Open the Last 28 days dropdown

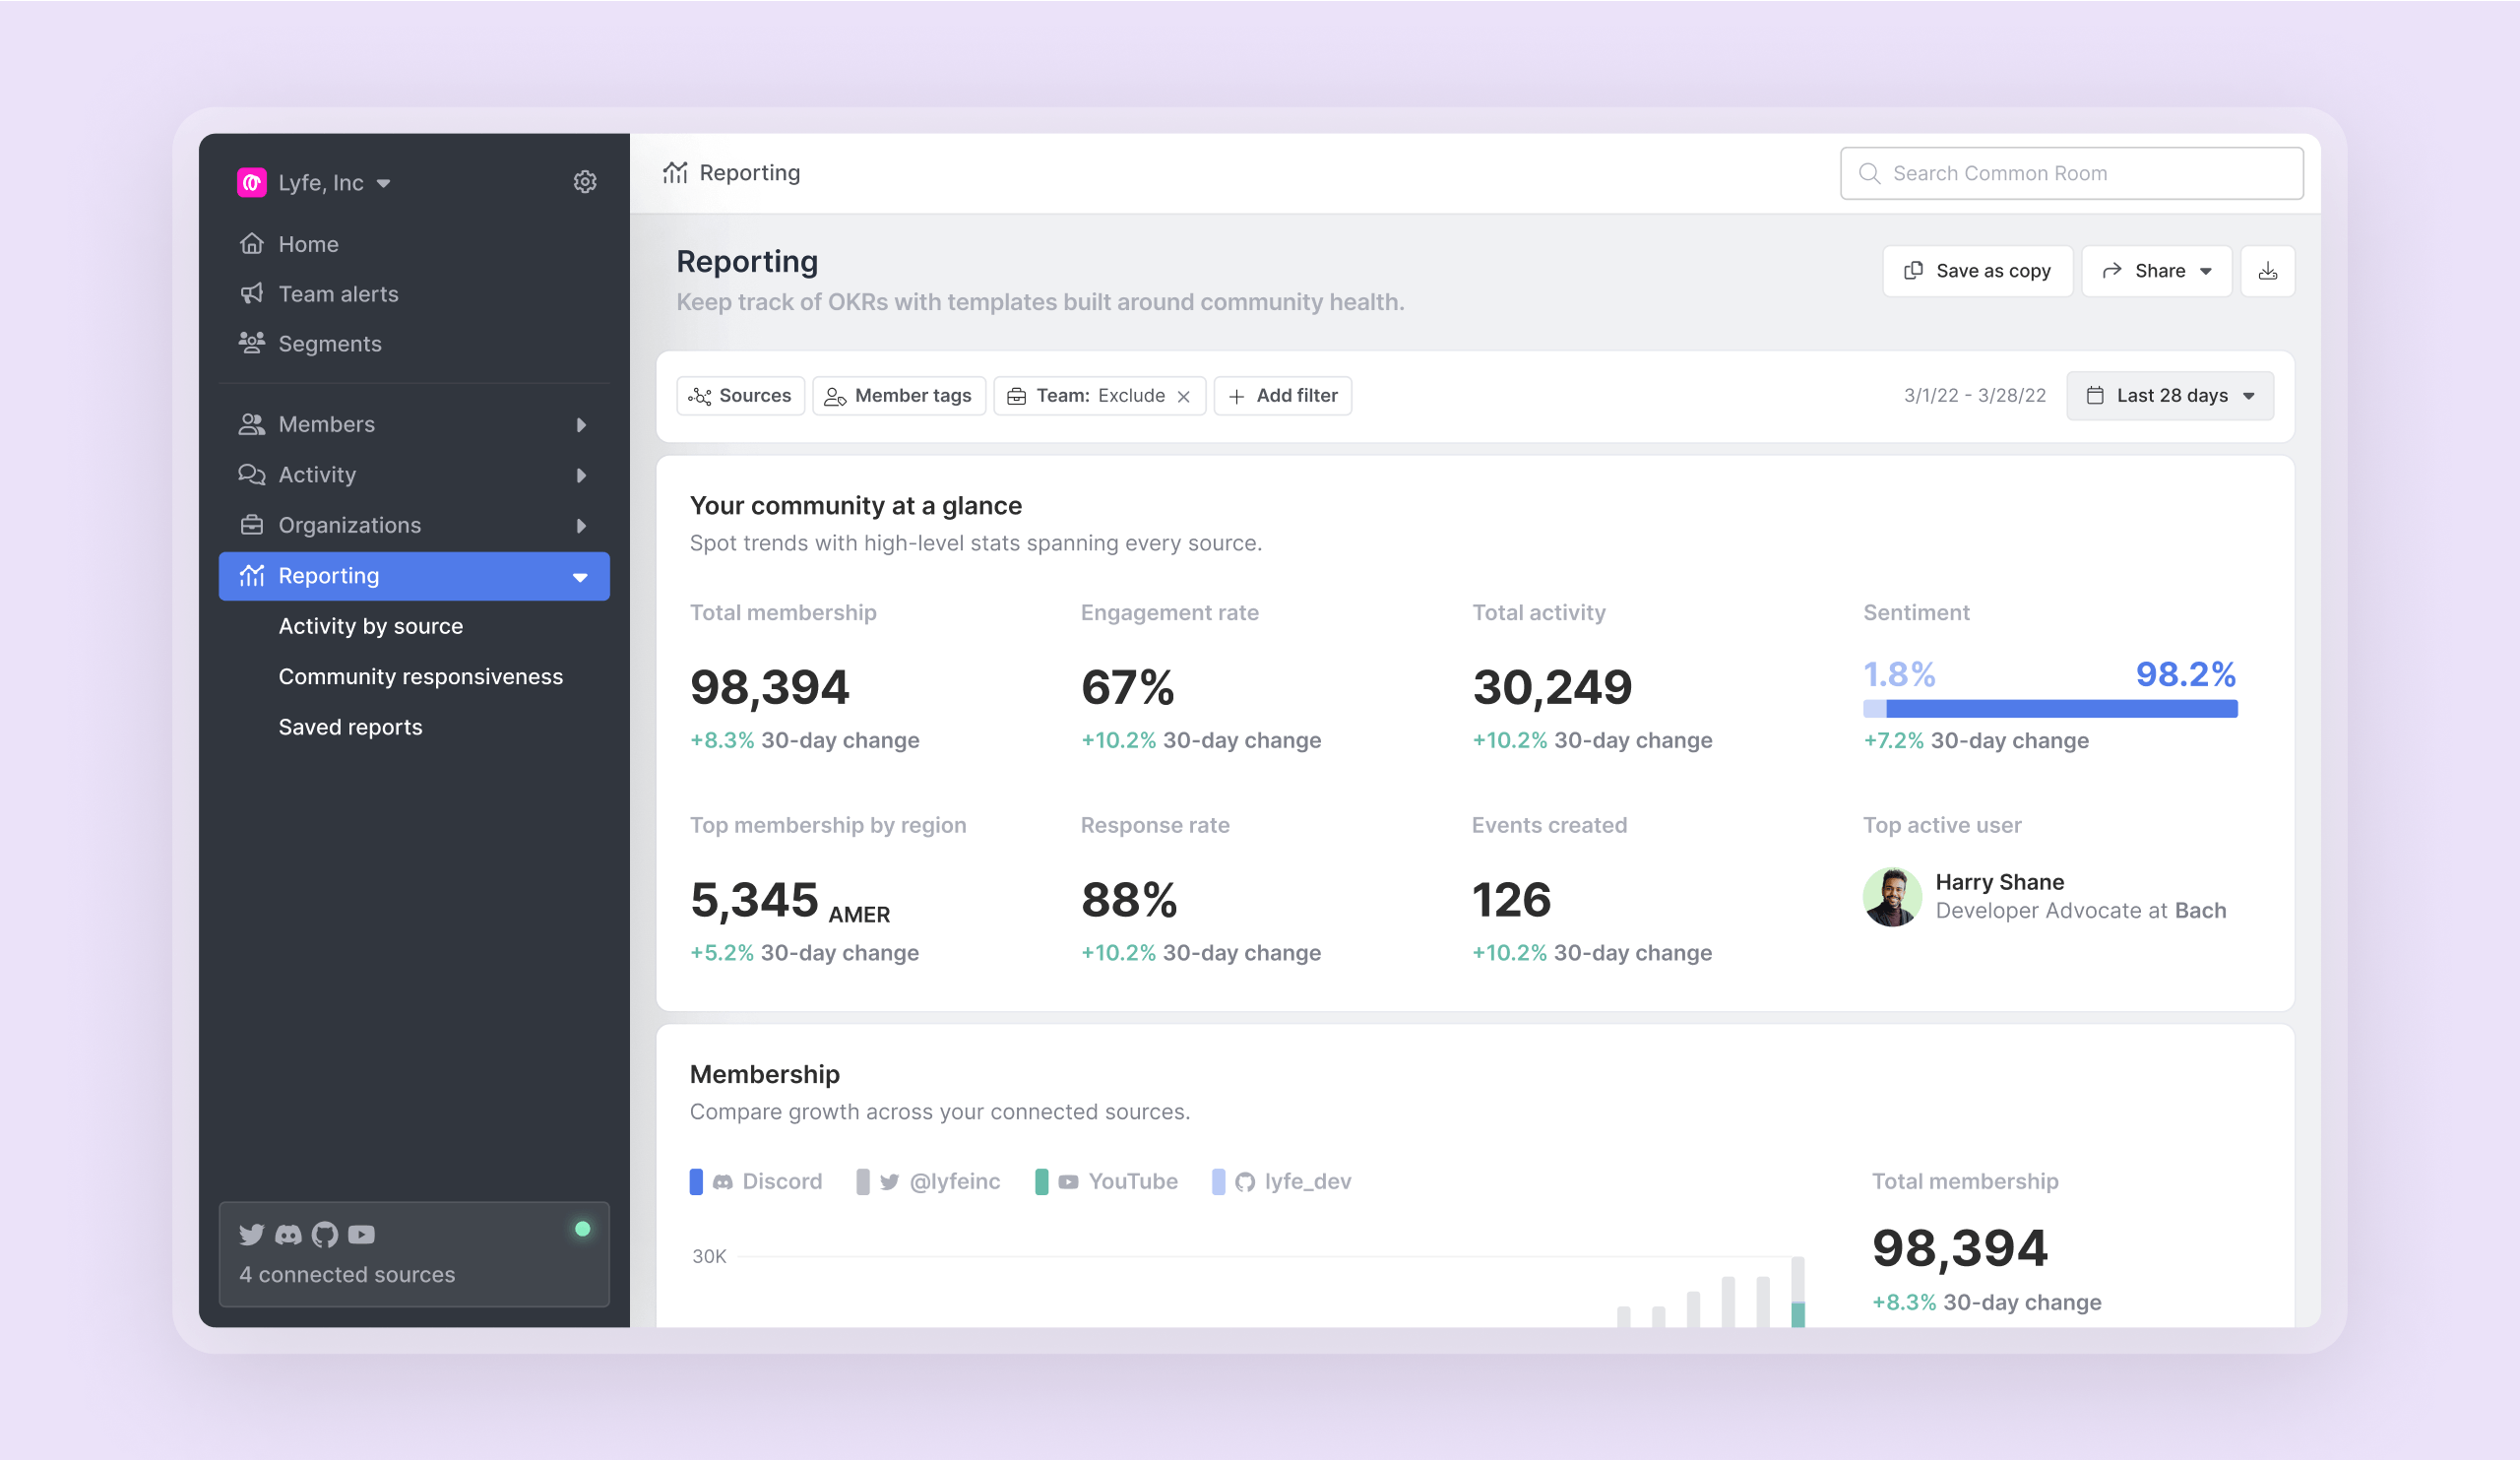click(x=2169, y=396)
